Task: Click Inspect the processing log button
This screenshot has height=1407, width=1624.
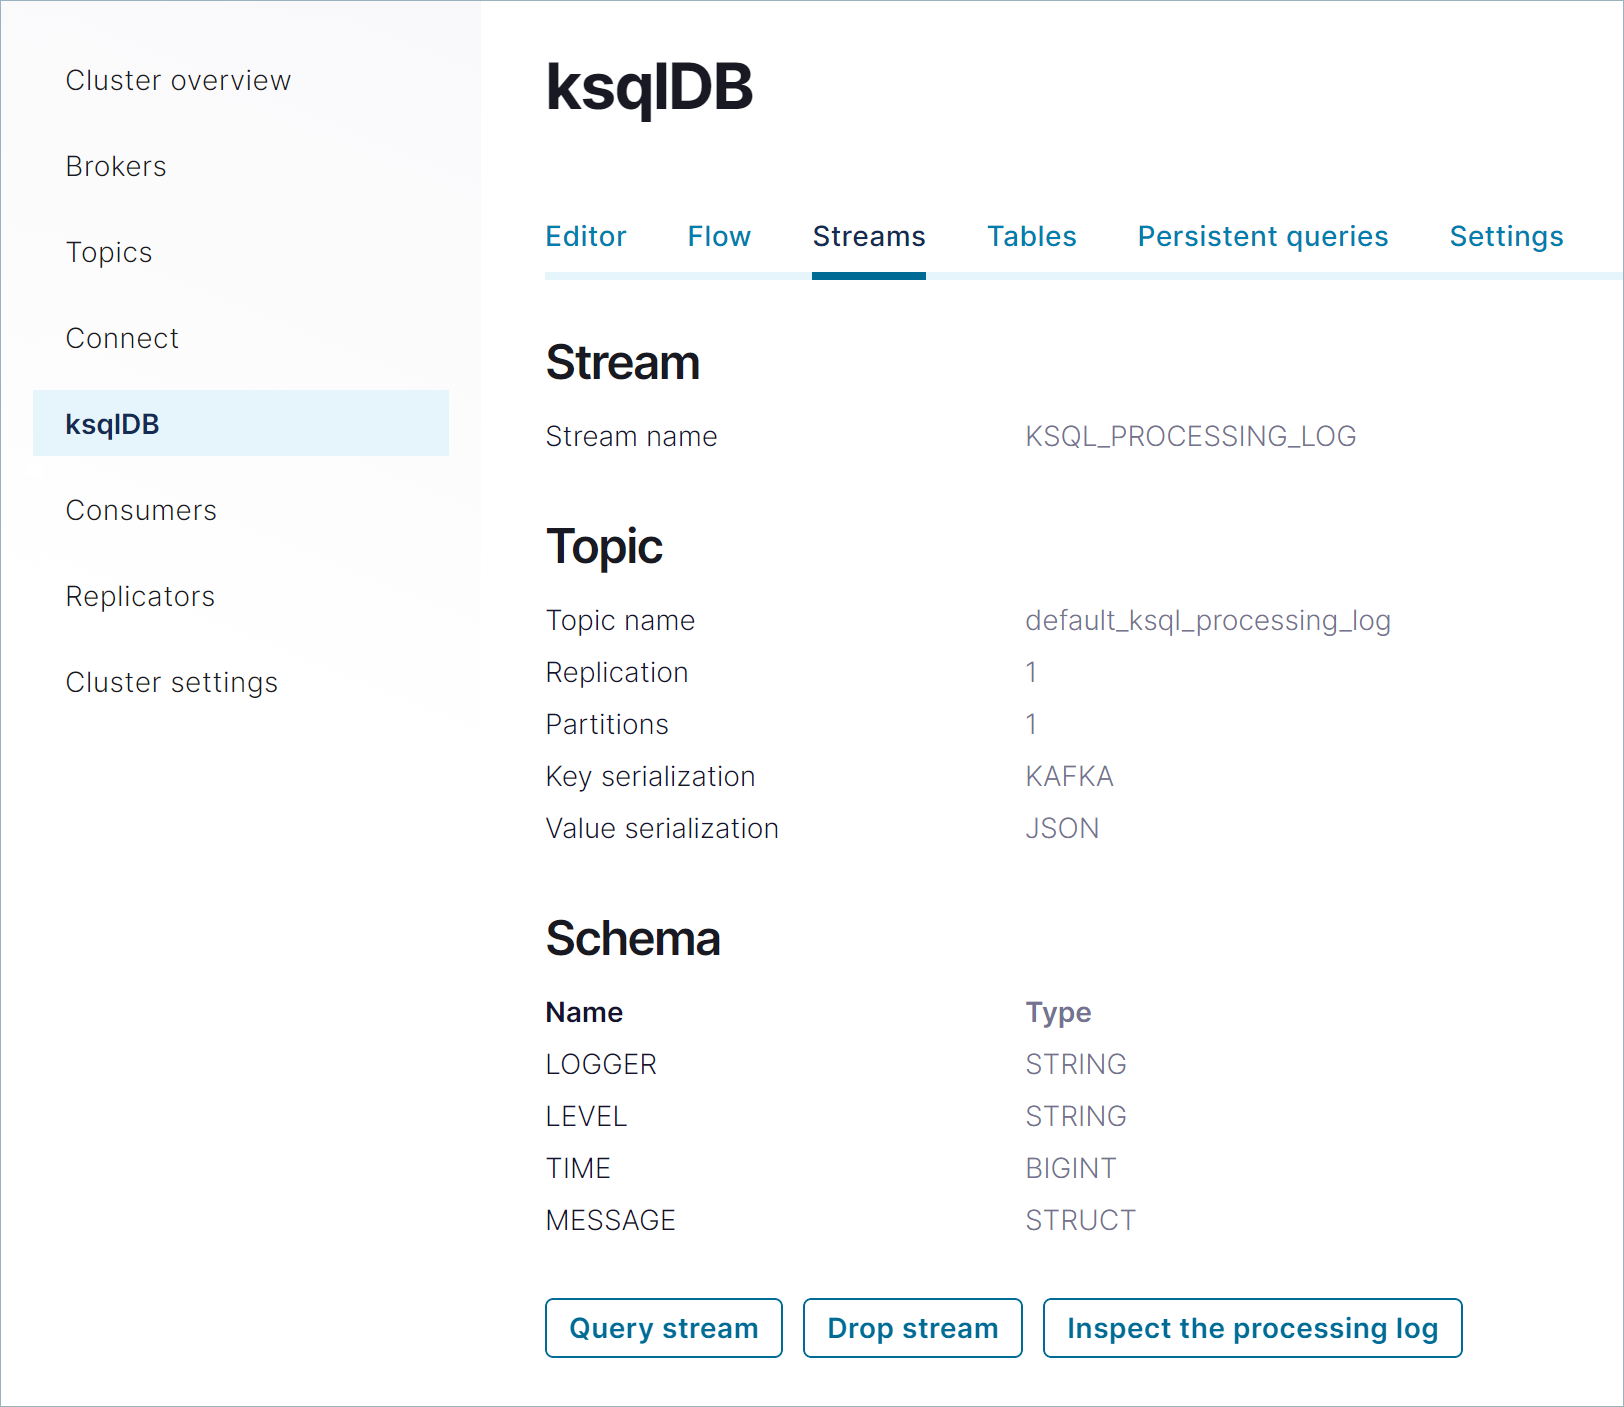Action: (1252, 1328)
